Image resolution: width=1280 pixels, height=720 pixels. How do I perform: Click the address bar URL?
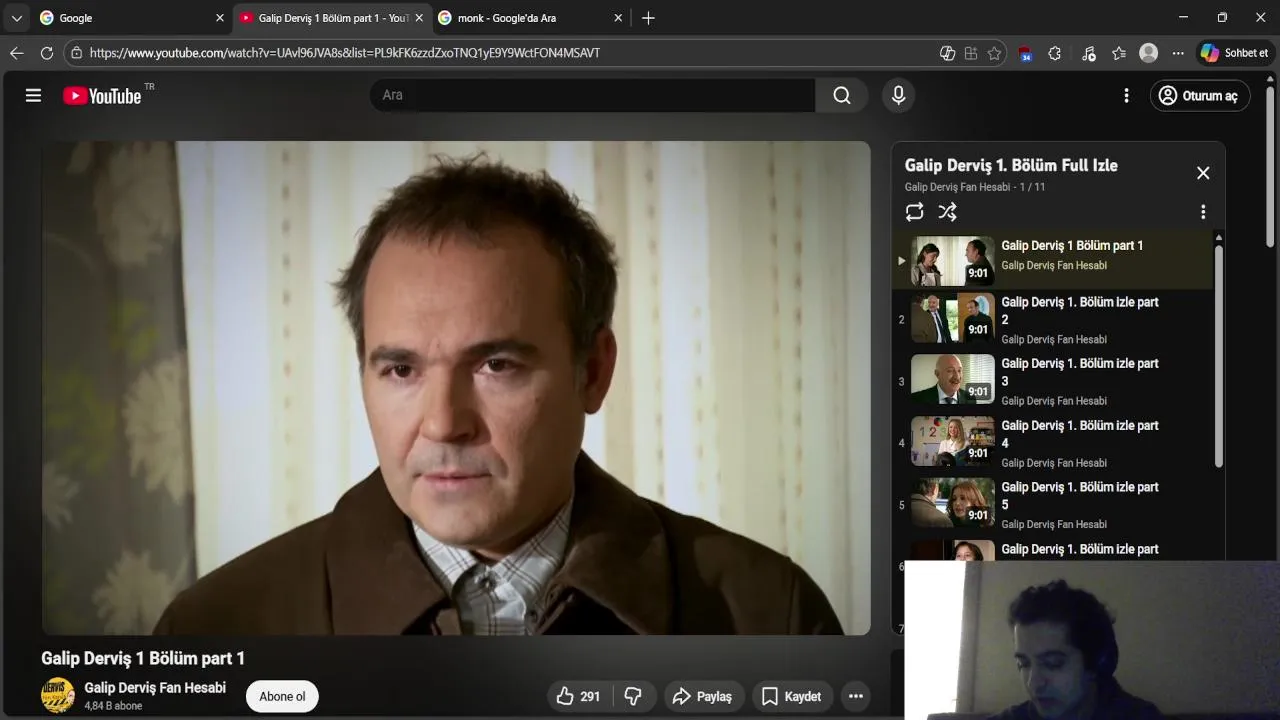[345, 53]
